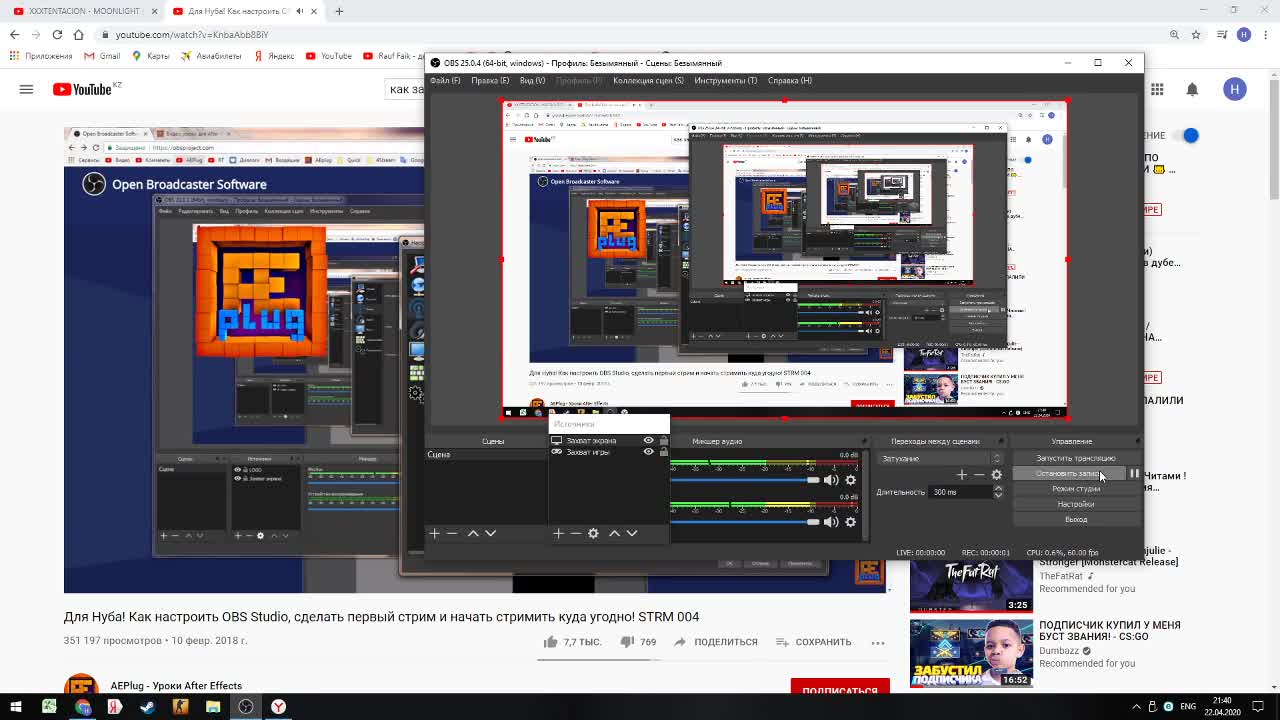Viewport: 1280px width, 720px height.
Task: Show hidden system tray icons
Action: 1137,707
